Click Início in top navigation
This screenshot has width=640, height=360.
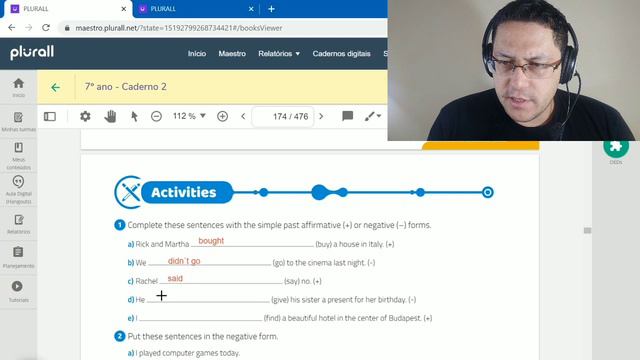197,53
